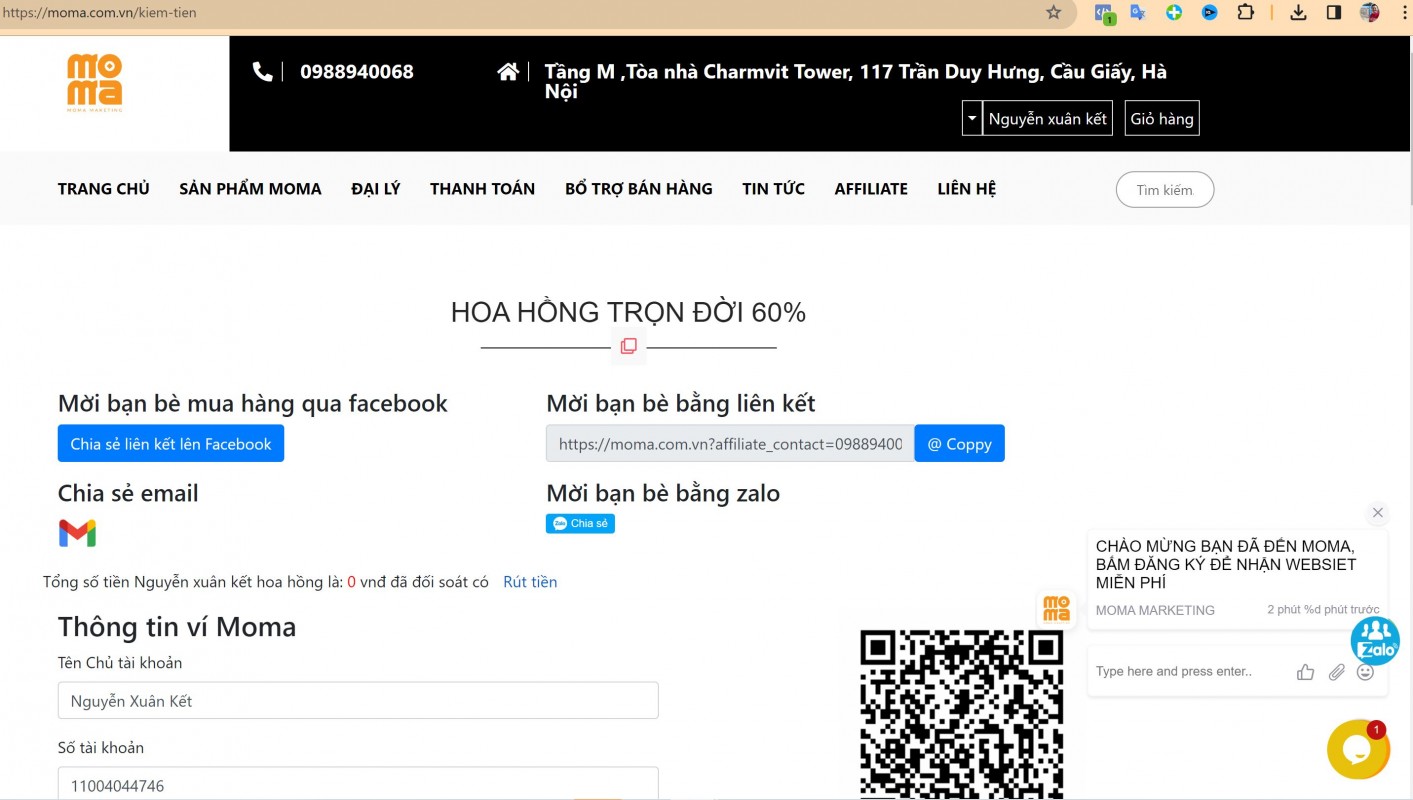Image resolution: width=1413 pixels, height=800 pixels.
Task: Click the Gmail icon under Chia sẻ email
Action: click(78, 533)
